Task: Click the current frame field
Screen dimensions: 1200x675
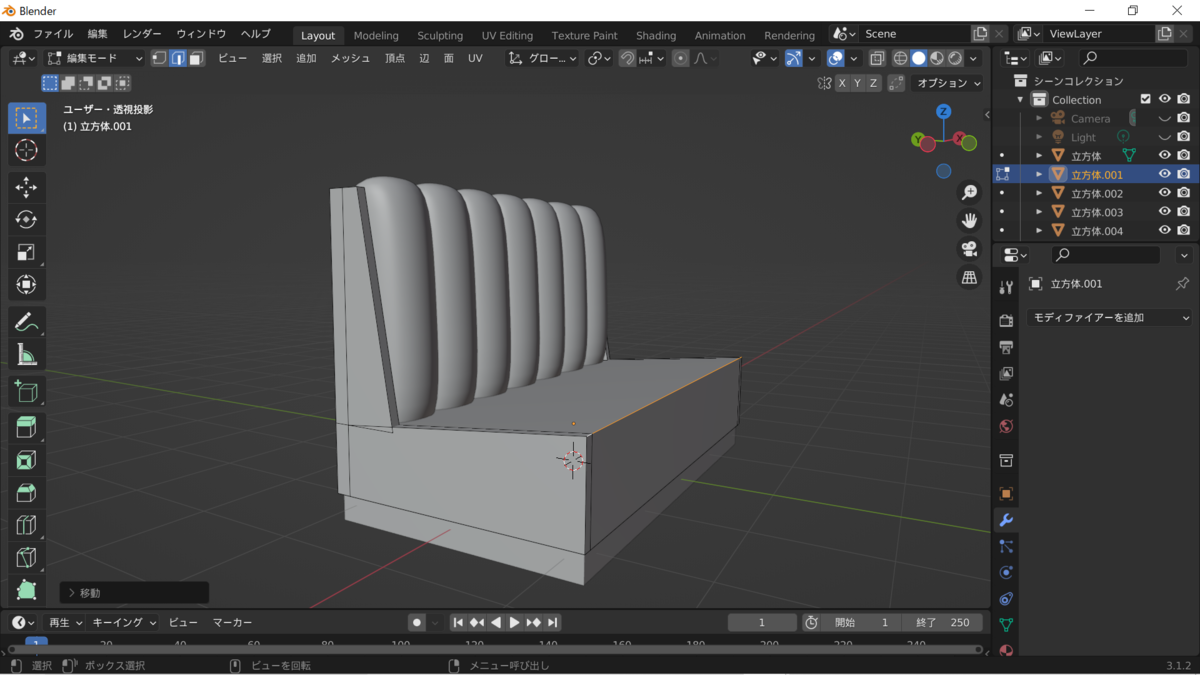Action: pos(762,622)
